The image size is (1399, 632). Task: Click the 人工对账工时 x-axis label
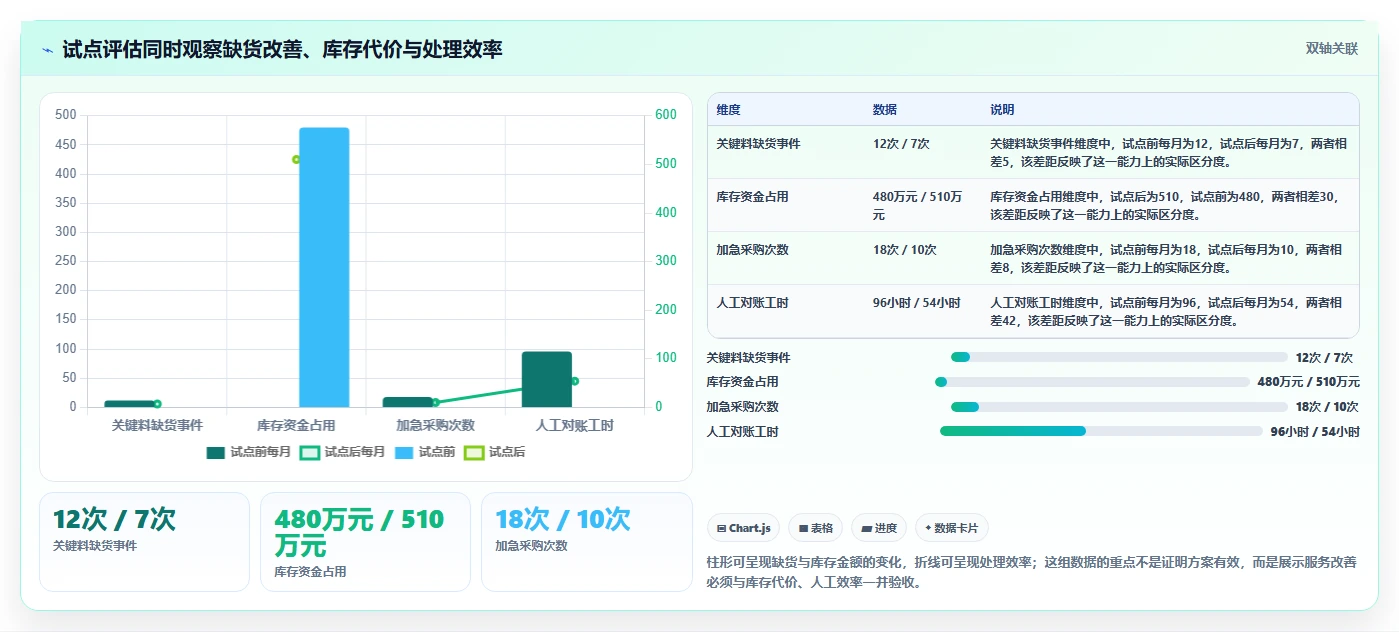coord(575,425)
